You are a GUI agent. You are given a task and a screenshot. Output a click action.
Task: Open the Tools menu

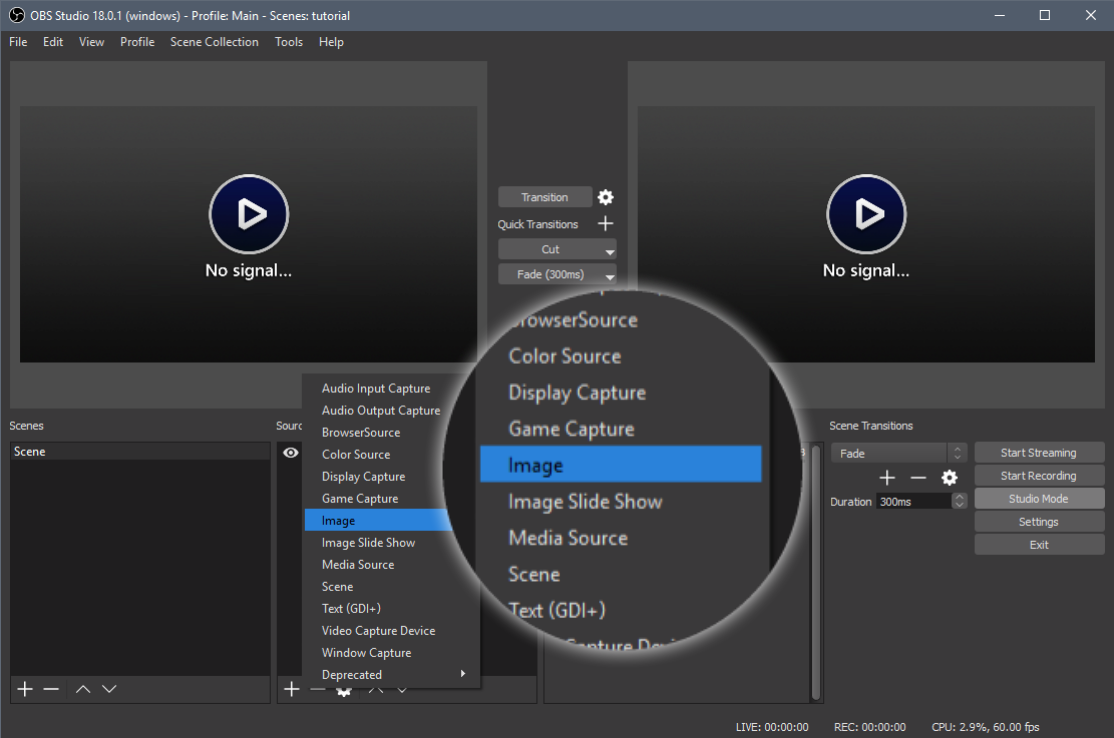(289, 42)
